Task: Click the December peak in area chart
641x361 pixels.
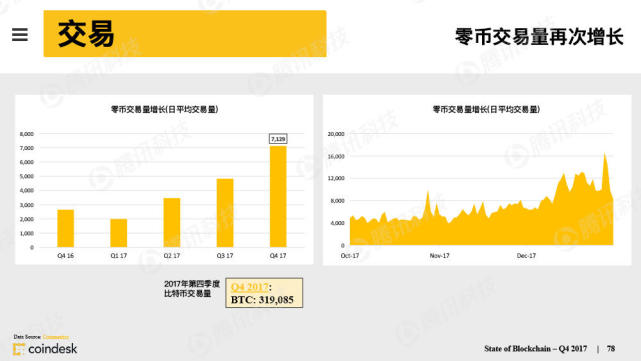Action: 605,155
